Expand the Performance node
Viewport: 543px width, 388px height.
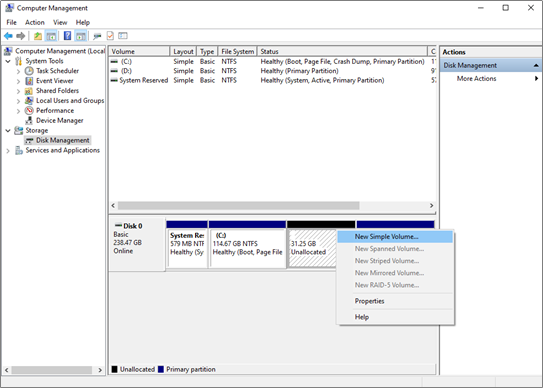[18, 111]
